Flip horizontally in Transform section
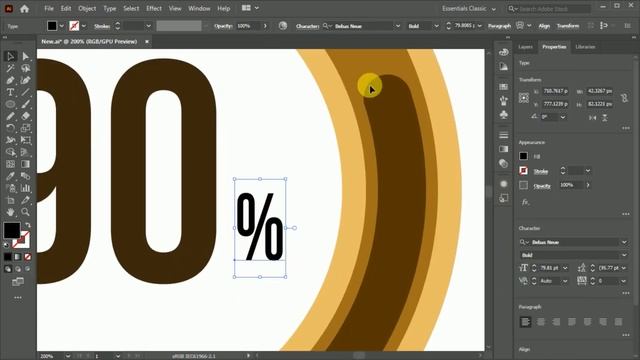Screen dimensions: 640x360 point(592,118)
